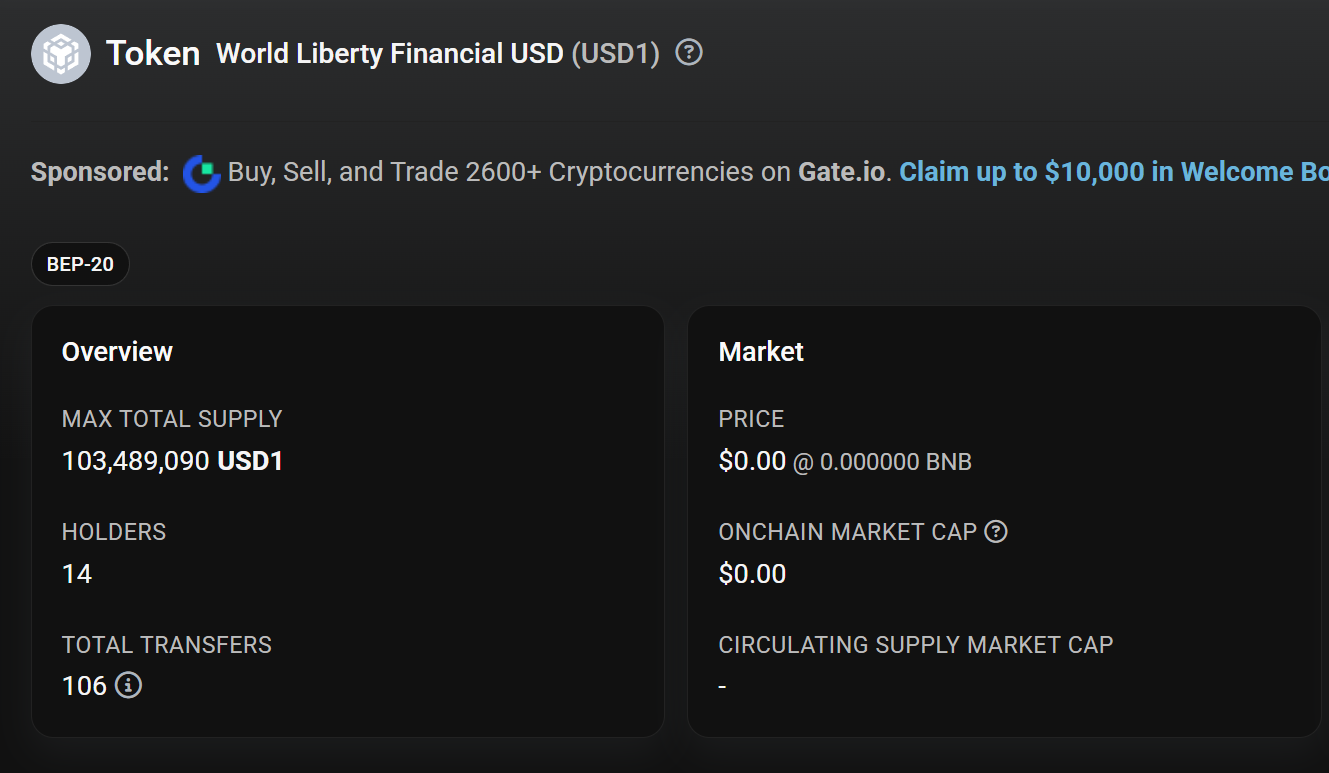Click the total transfers value 106
This screenshot has width=1329, height=773.
85,686
